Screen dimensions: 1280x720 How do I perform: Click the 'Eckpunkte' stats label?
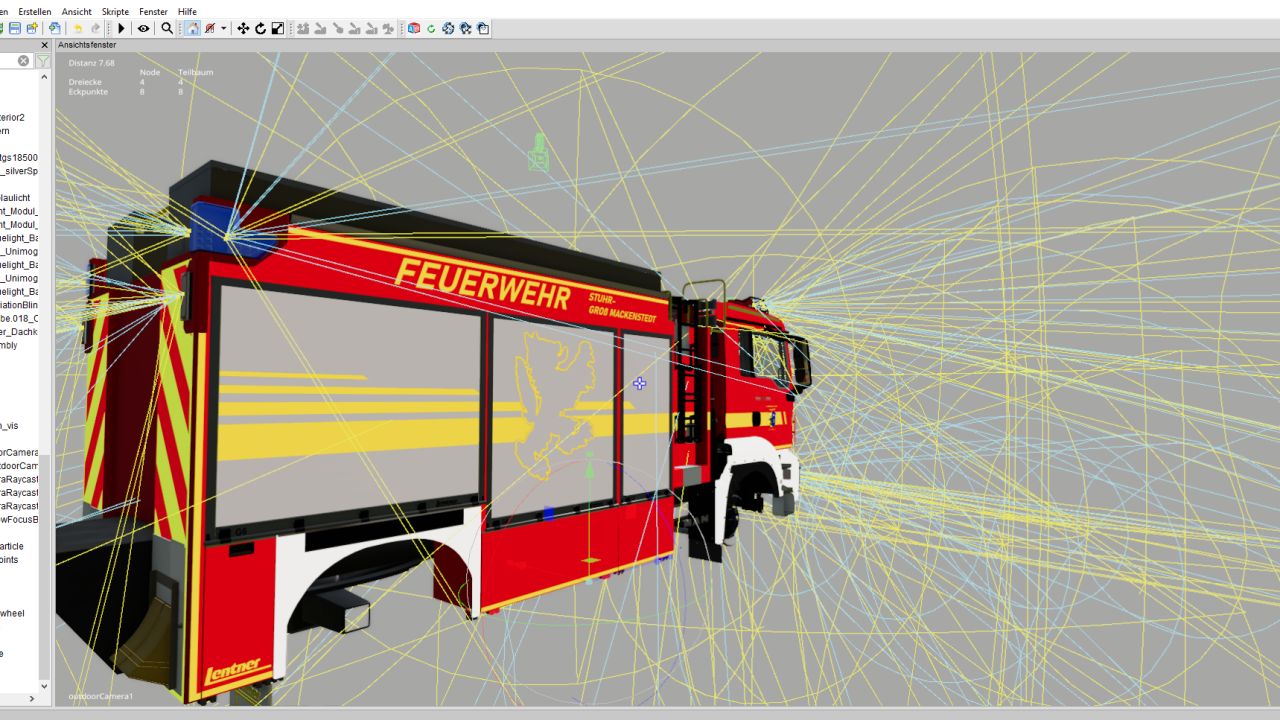click(88, 92)
